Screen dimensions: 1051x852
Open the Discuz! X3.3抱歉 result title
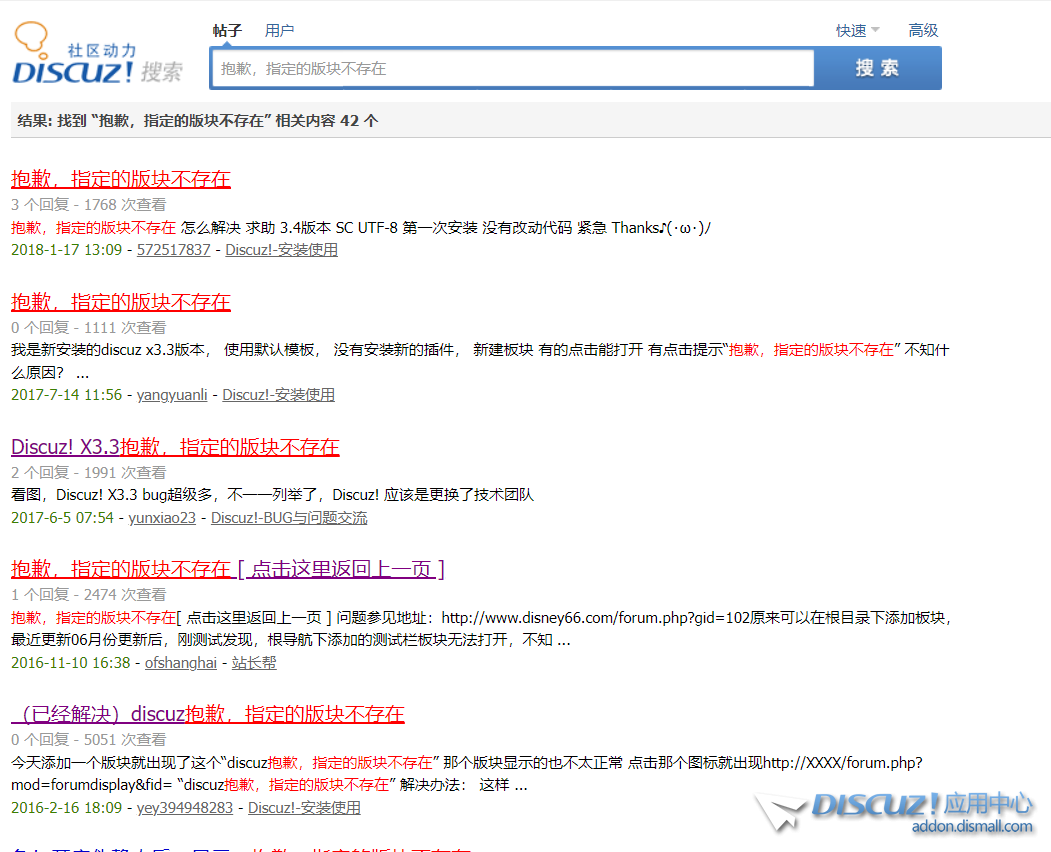[175, 448]
